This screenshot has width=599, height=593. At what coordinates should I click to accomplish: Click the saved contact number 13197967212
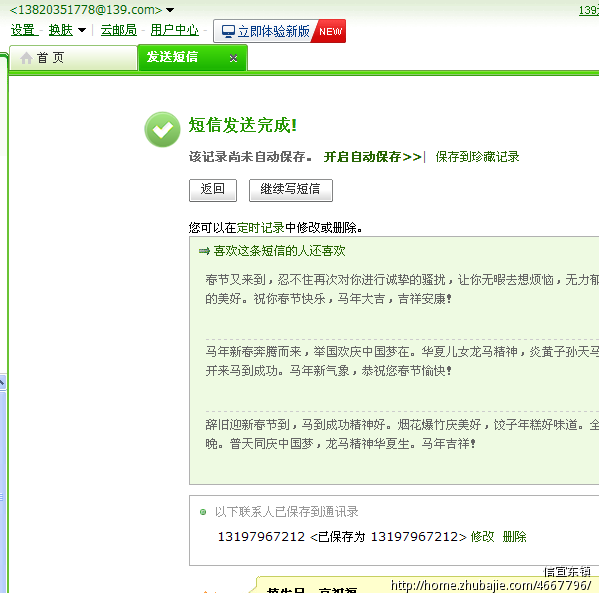[261, 537]
